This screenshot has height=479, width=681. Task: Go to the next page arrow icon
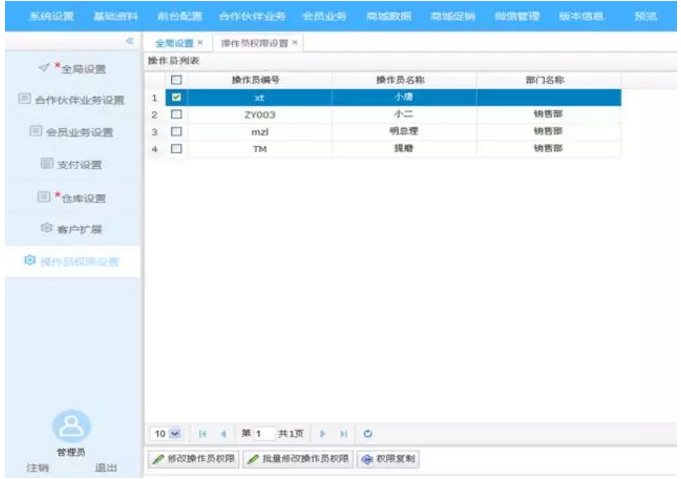(x=322, y=434)
